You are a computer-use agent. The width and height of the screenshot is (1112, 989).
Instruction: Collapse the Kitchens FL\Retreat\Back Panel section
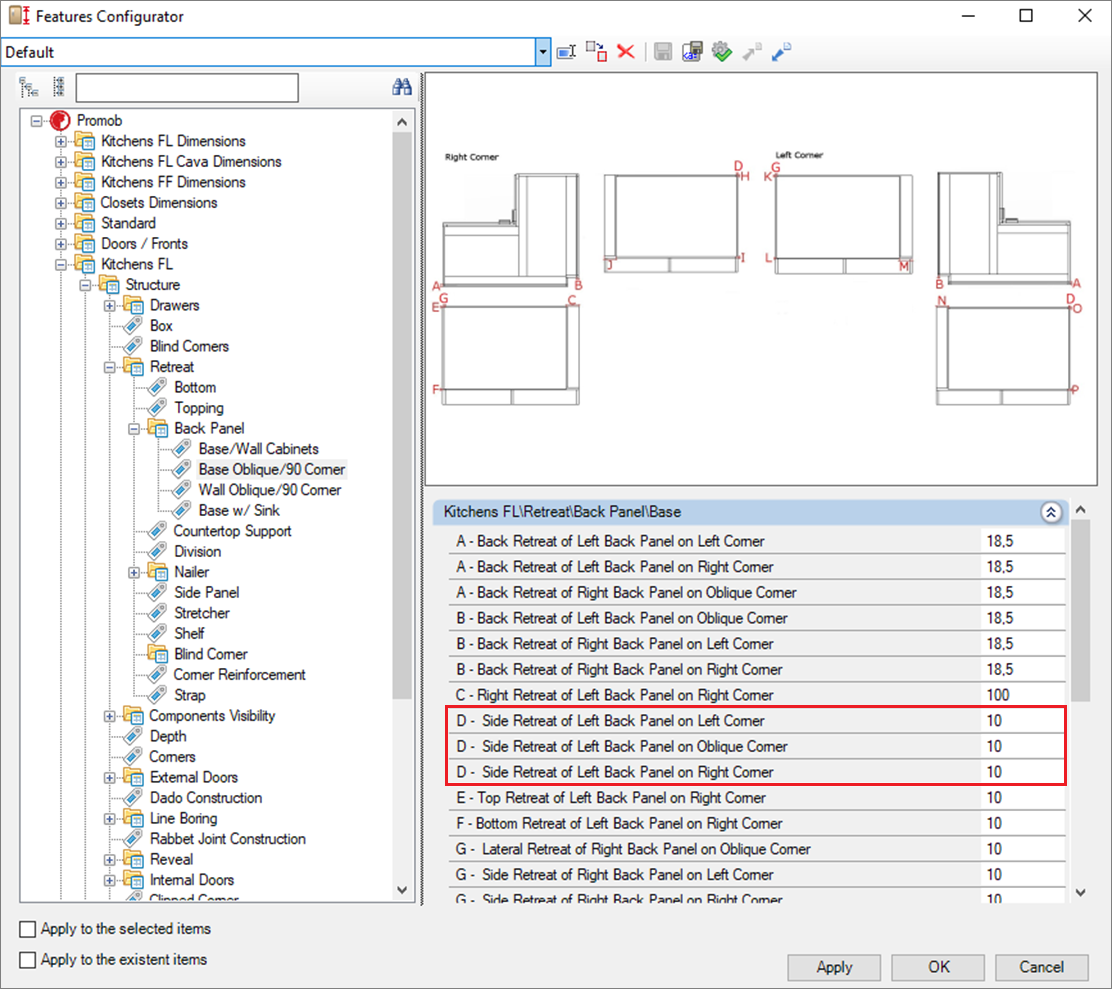tap(1051, 512)
